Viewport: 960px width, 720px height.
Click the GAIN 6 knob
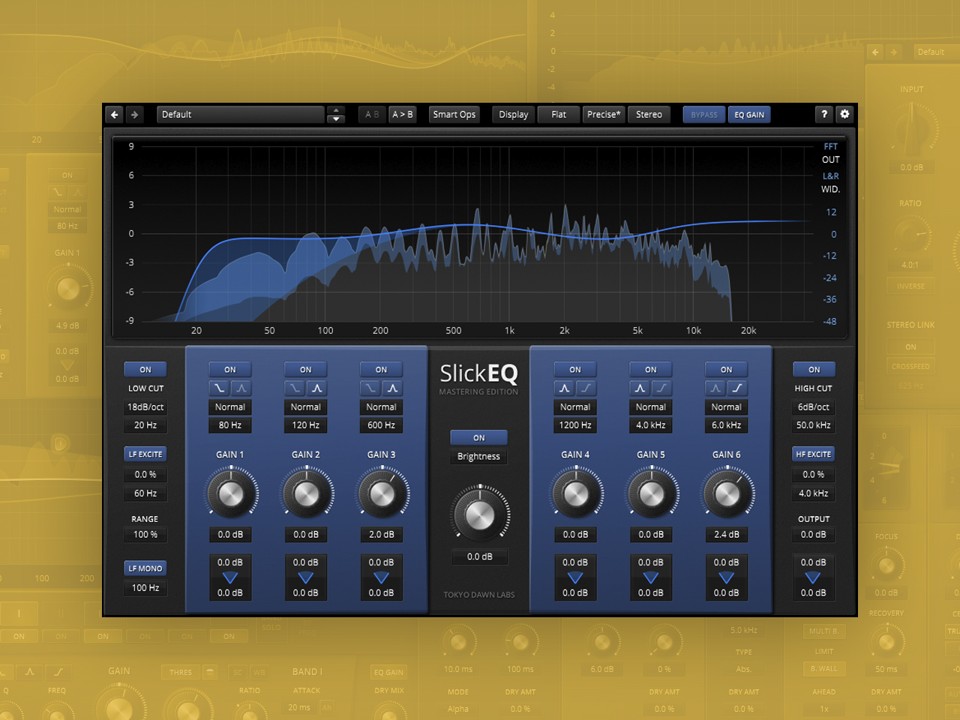[727, 494]
